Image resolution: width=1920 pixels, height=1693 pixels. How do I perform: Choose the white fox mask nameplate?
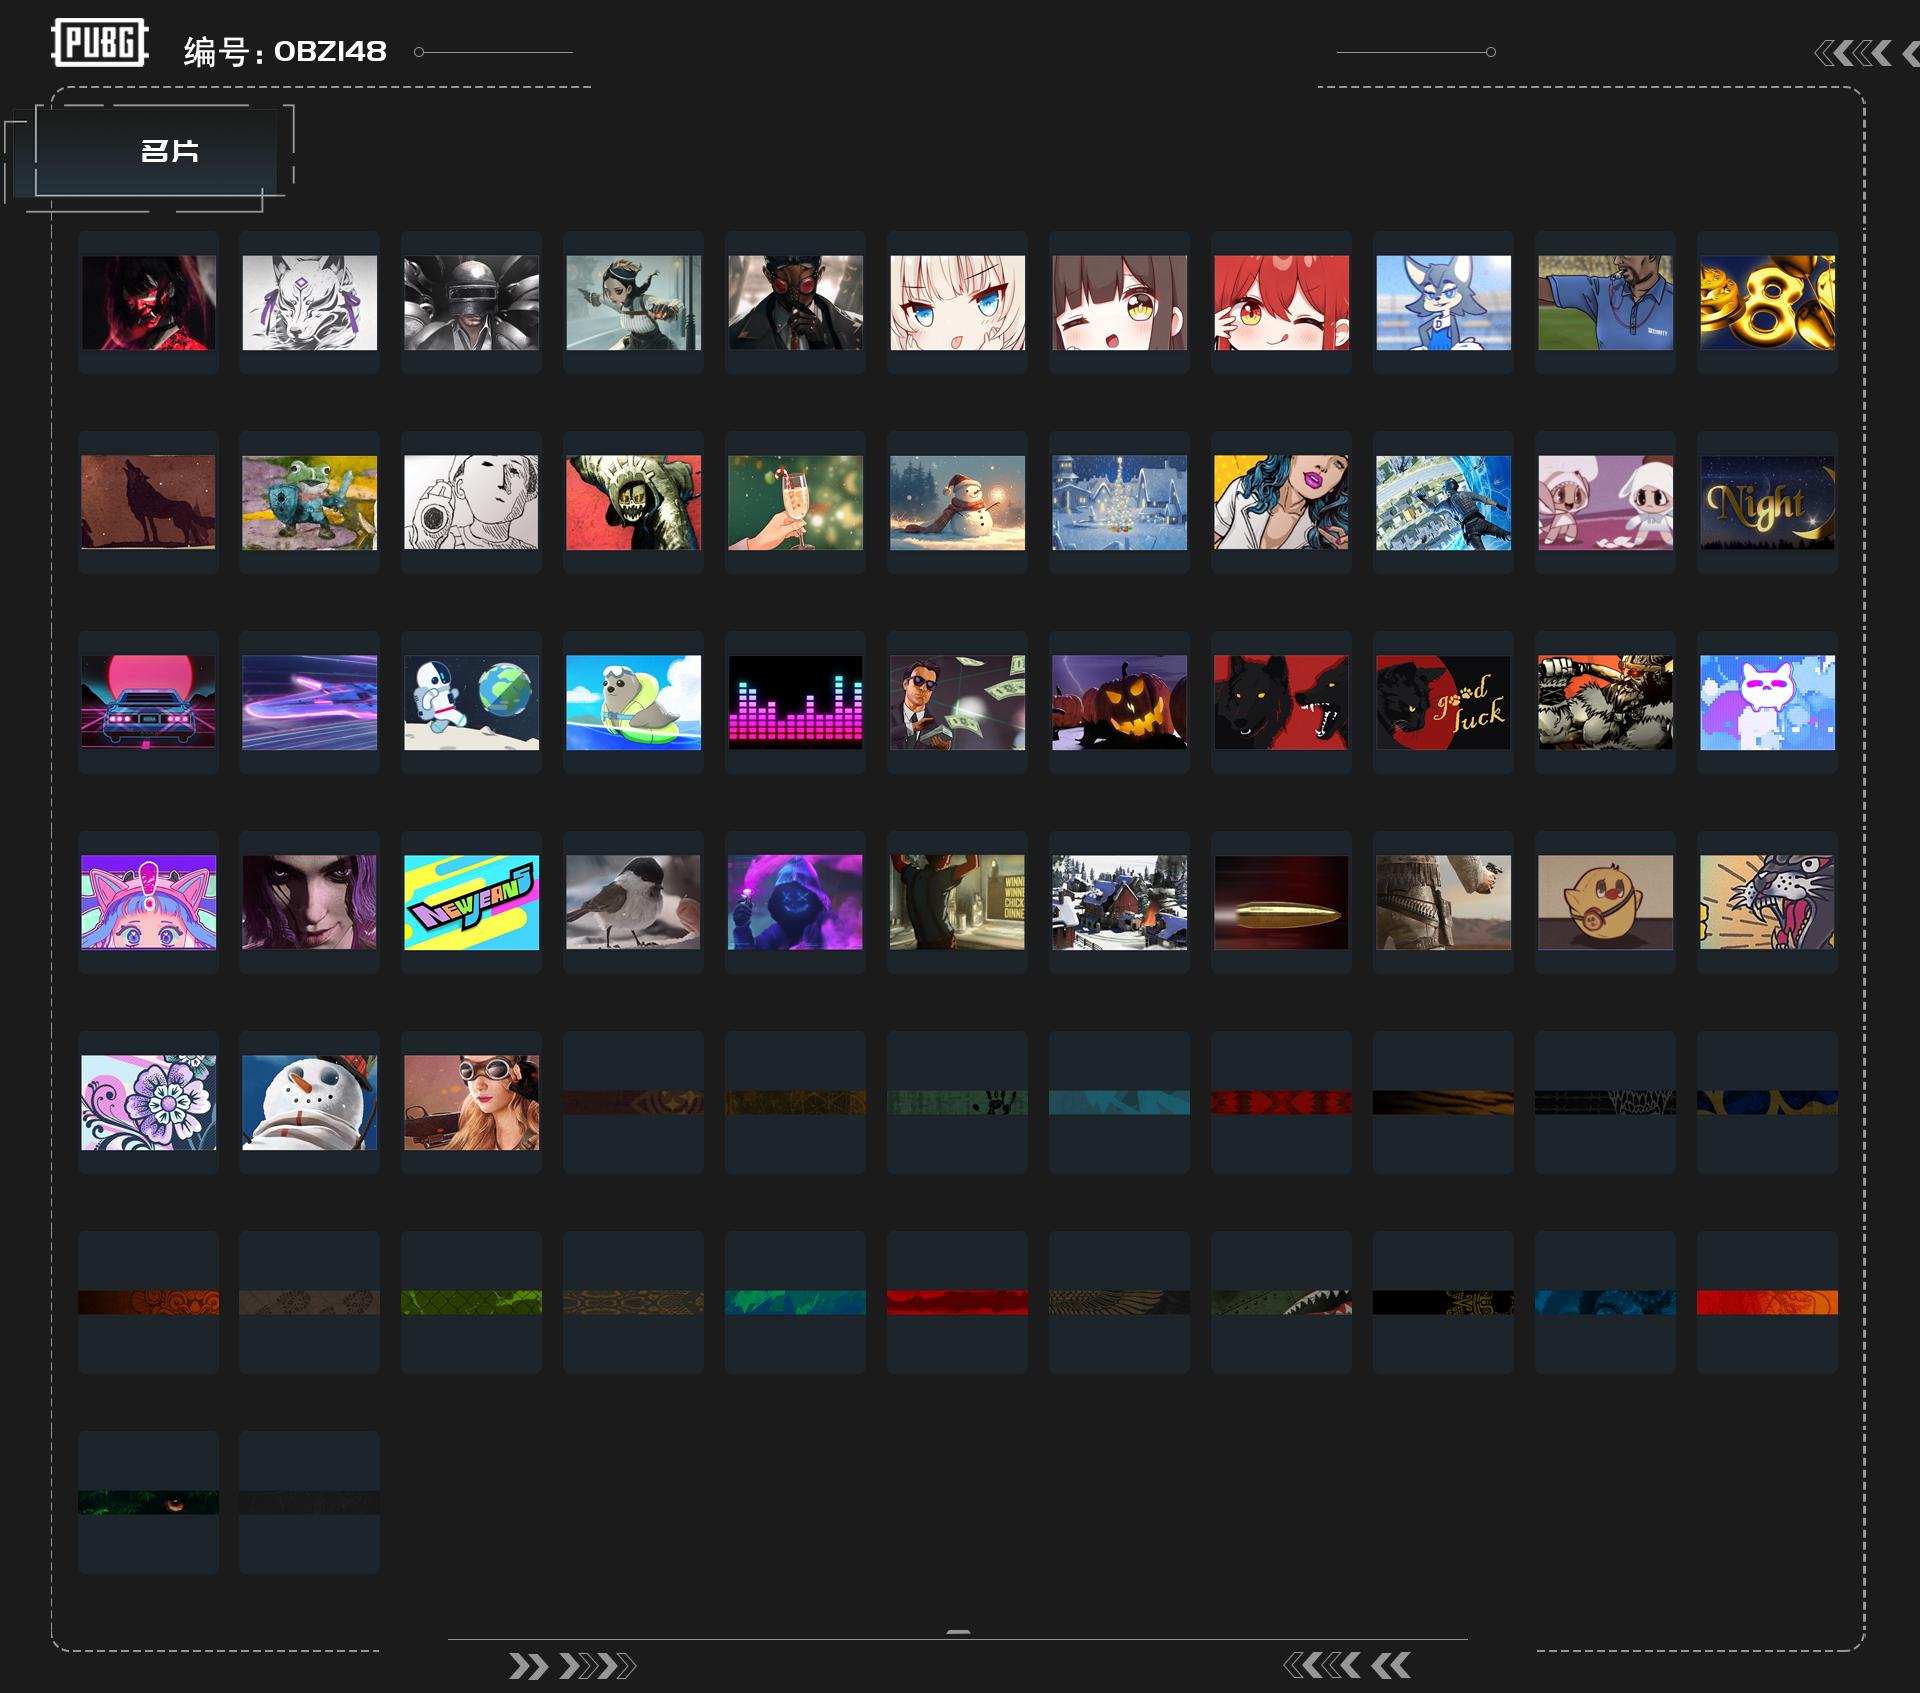[310, 302]
